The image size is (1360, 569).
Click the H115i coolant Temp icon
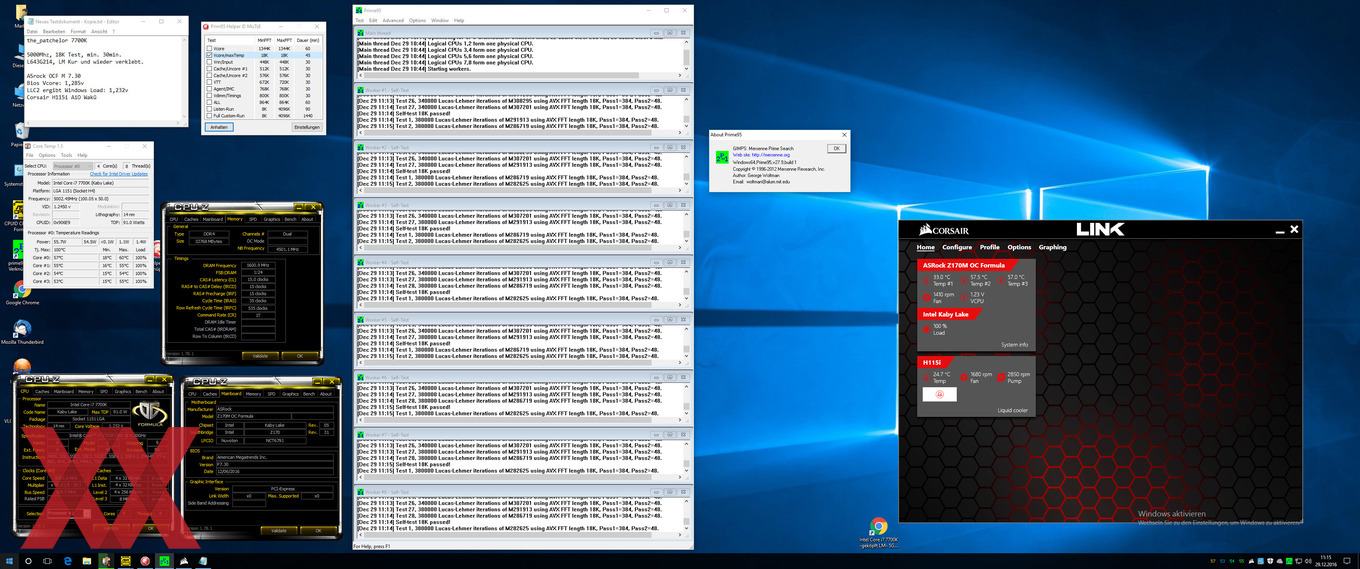coord(926,378)
